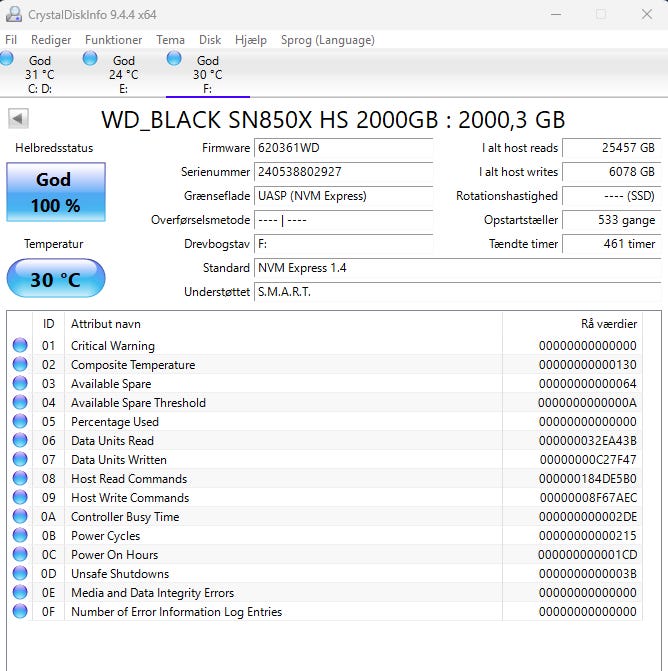Viewport: 668px width, 671px height.
Task: Click the status orb for Power On Hours
Action: click(x=20, y=554)
